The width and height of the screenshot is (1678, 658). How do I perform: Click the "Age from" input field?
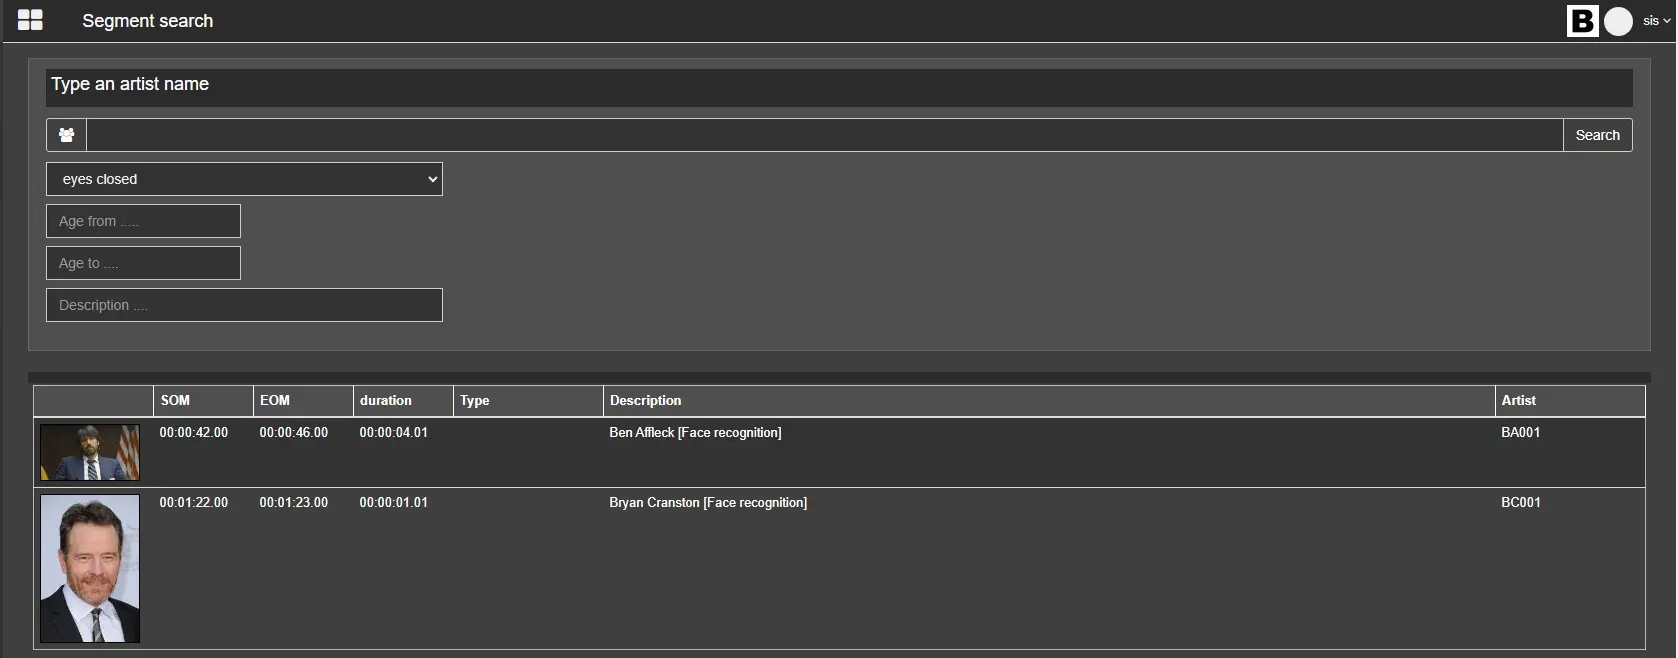[143, 221]
